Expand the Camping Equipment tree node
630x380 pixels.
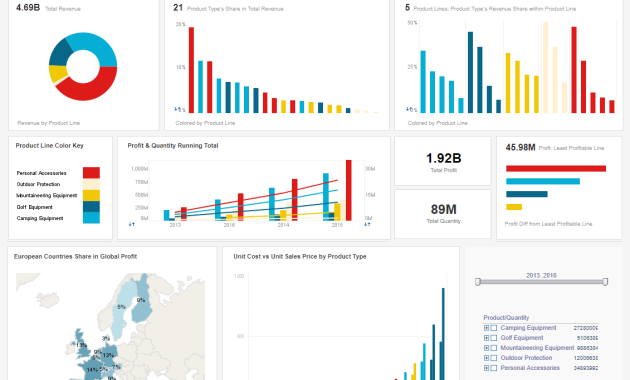click(x=486, y=328)
